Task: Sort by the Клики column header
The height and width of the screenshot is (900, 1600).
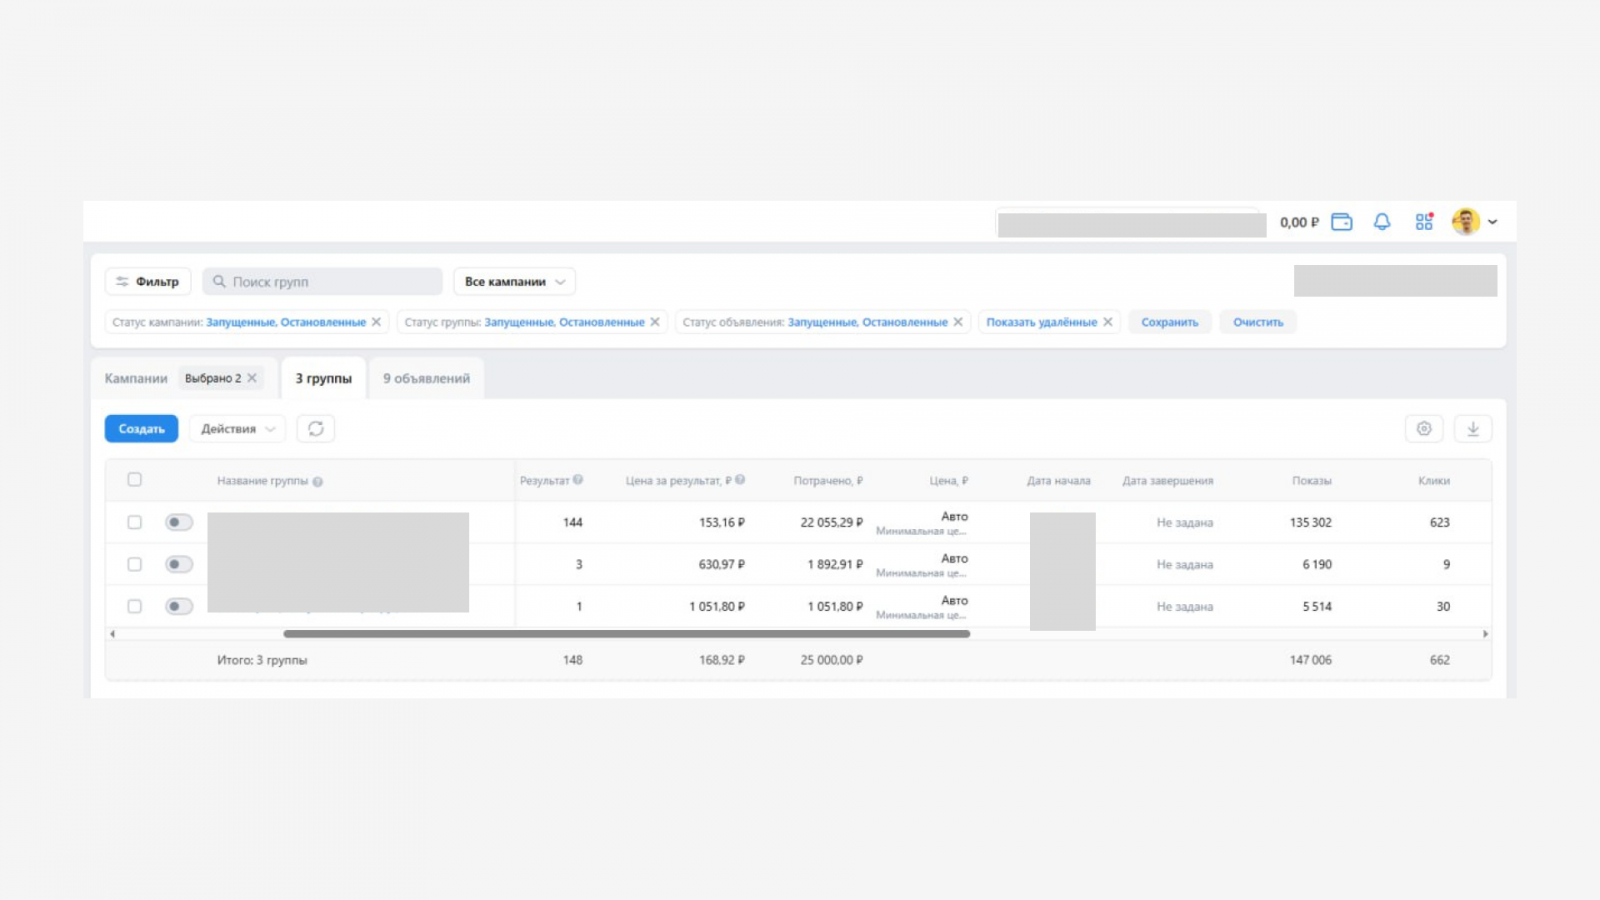Action: [1434, 481]
